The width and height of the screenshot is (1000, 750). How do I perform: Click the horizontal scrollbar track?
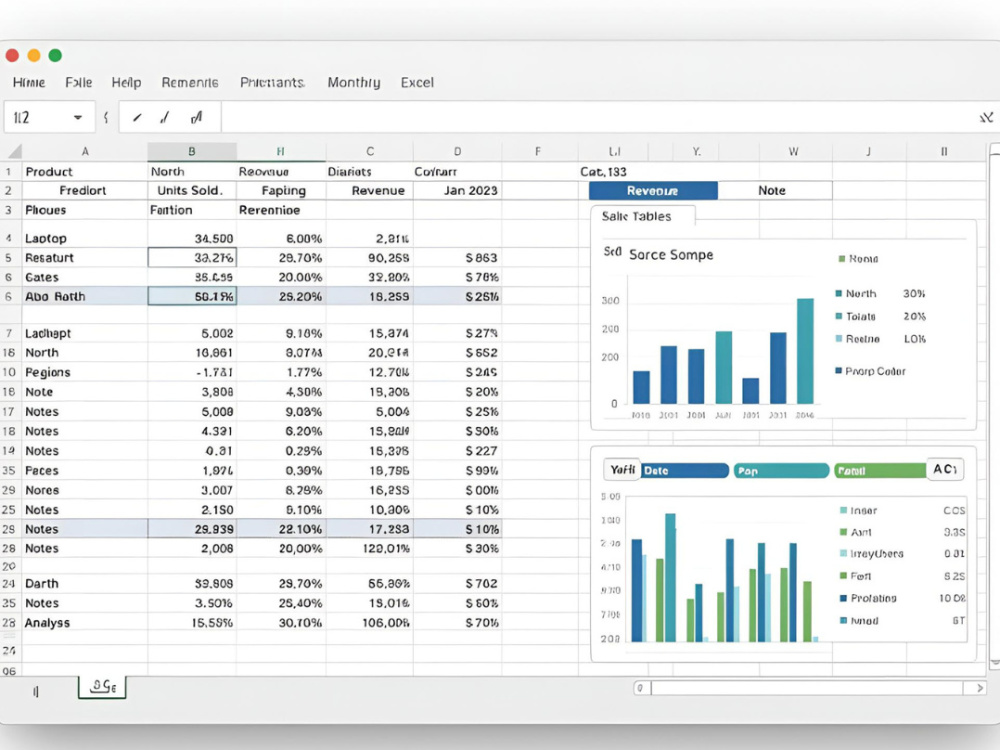point(807,688)
